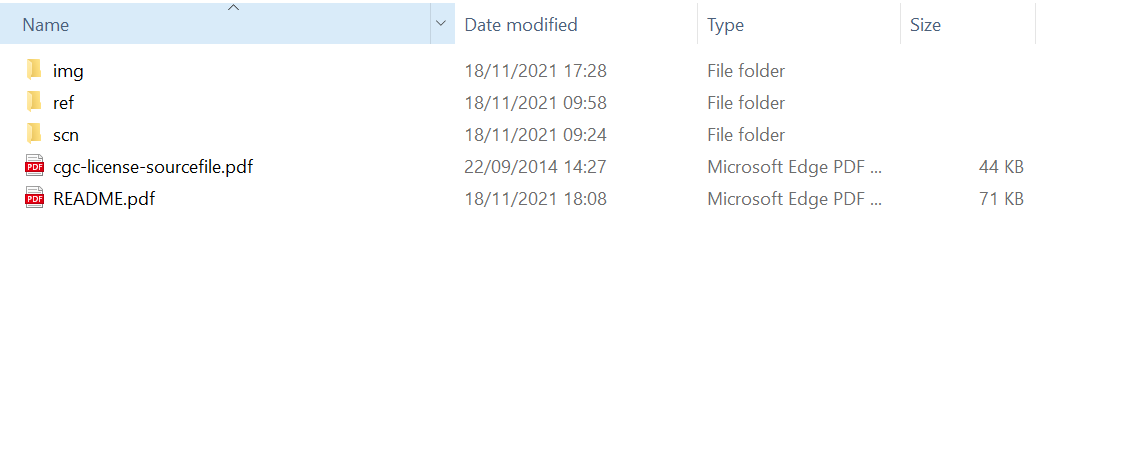Viewport: 1126px width, 472px height.
Task: Select the scn folder name
Action: click(x=66, y=134)
